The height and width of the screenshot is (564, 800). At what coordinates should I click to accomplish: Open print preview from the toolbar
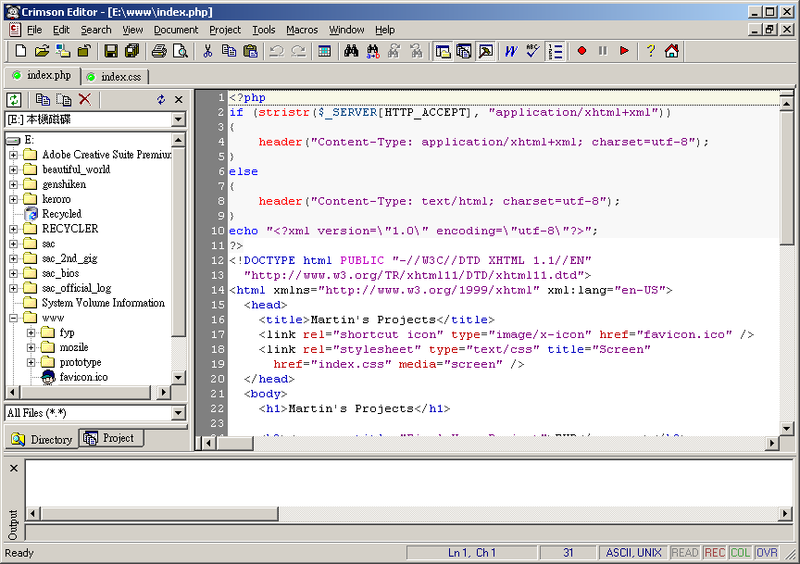click(x=180, y=51)
